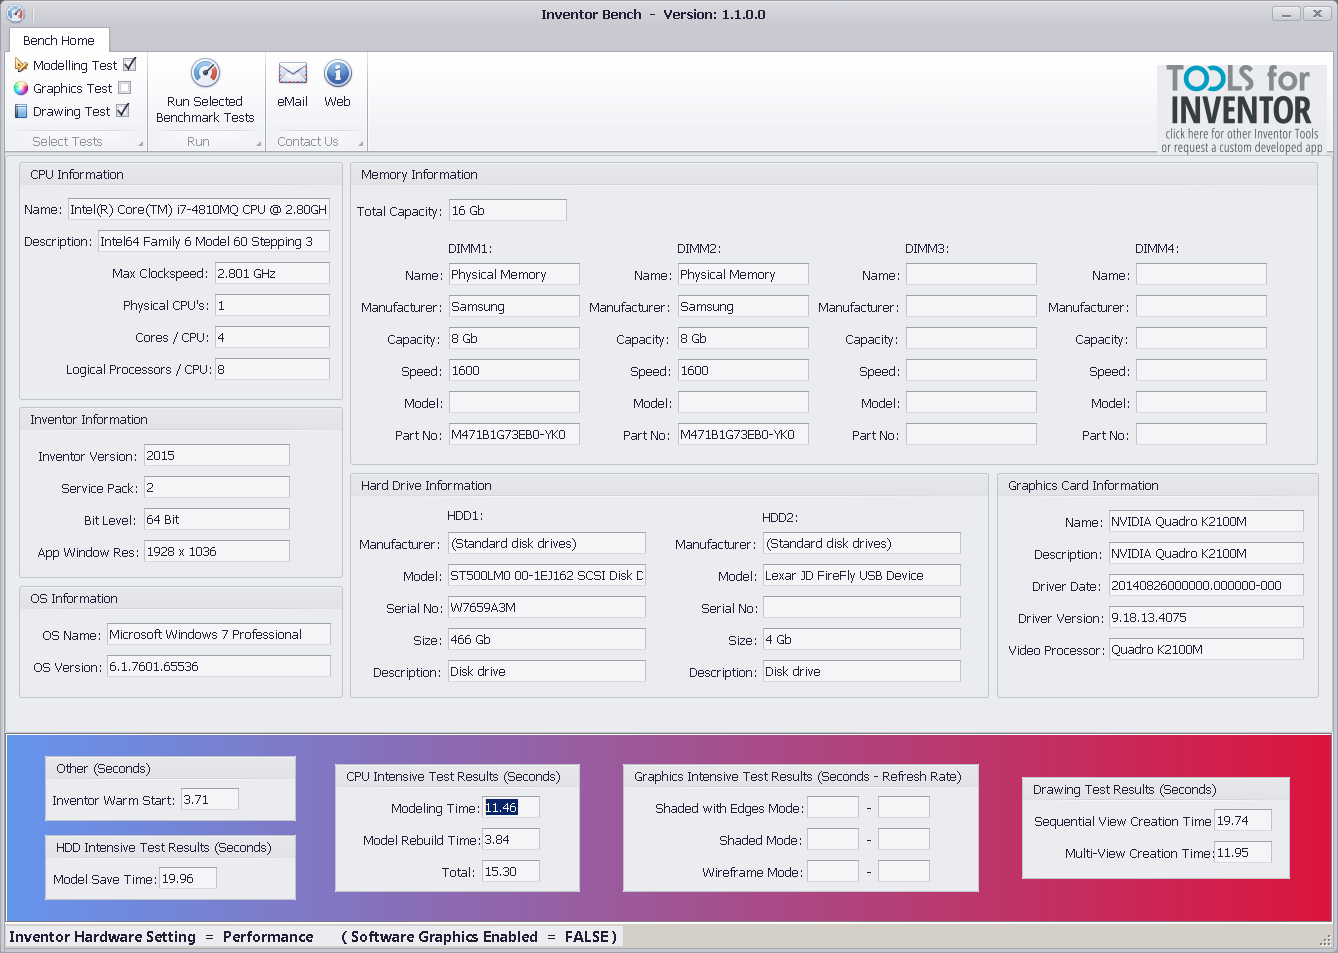Open the Web info icon
Screen dimensions: 1338x953
click(x=338, y=73)
